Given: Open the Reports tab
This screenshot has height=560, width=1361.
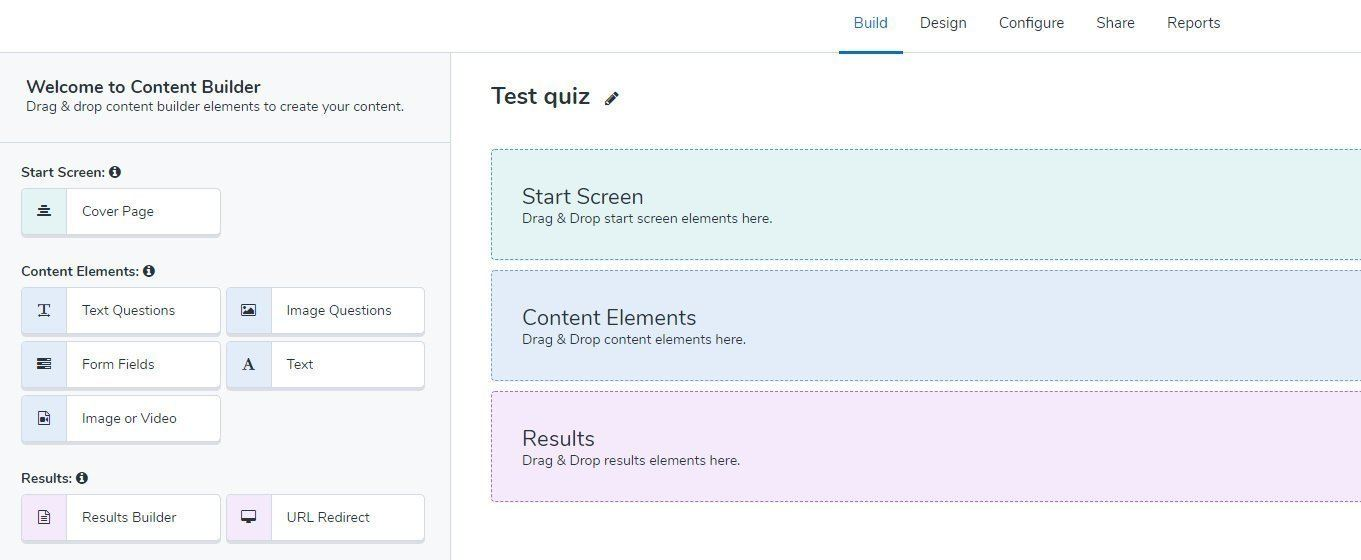Looking at the screenshot, I should point(1193,23).
